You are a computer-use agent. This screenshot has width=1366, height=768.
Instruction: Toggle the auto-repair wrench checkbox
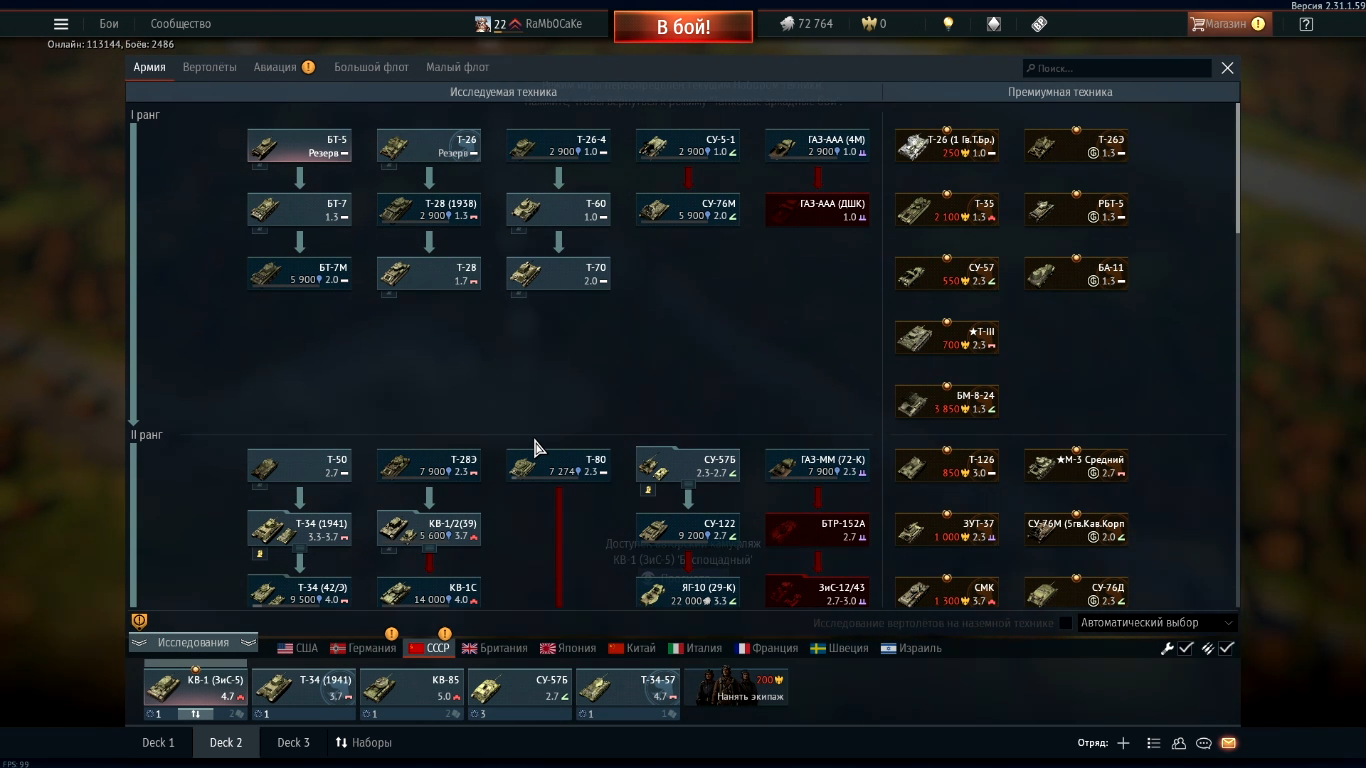pyautogui.click(x=1185, y=648)
